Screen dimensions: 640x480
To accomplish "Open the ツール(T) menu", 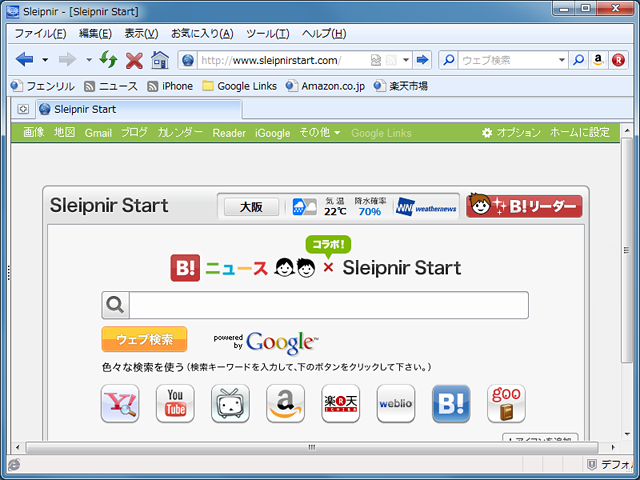I will [x=268, y=33].
